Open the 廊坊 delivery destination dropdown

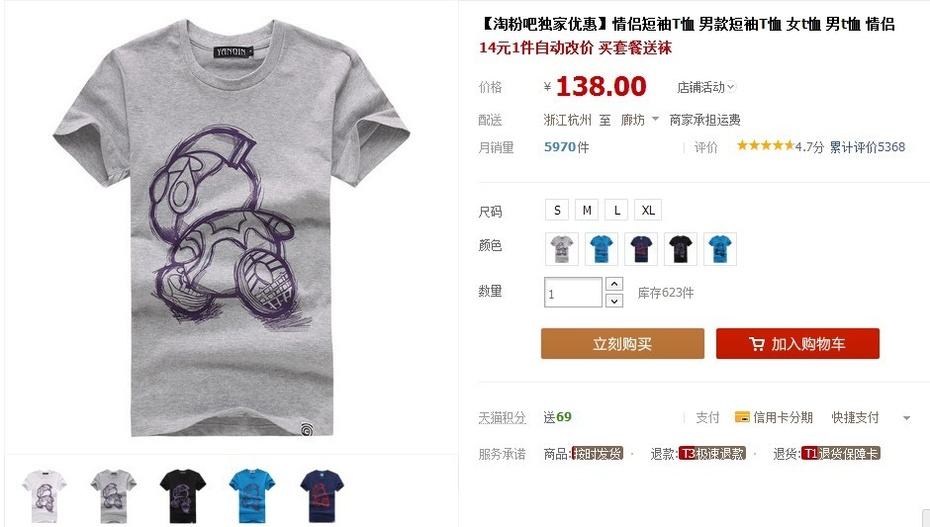tap(639, 120)
